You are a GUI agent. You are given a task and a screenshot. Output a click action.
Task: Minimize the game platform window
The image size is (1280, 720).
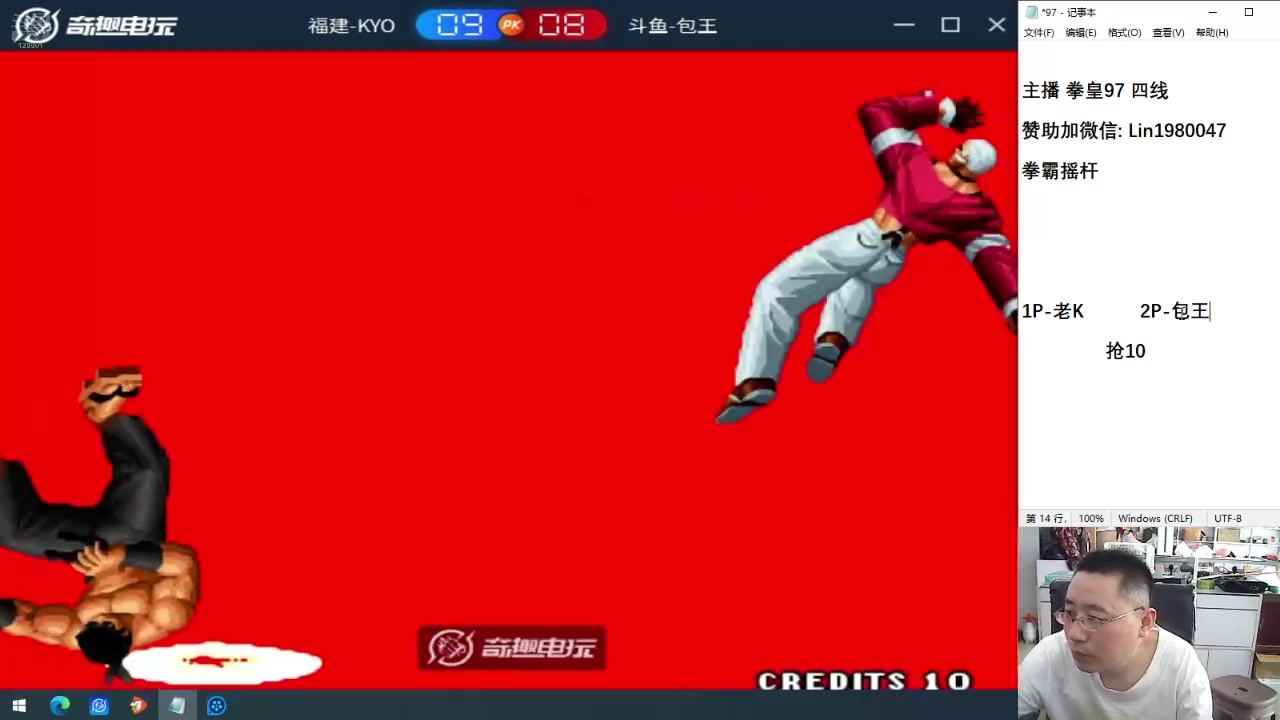click(x=904, y=25)
